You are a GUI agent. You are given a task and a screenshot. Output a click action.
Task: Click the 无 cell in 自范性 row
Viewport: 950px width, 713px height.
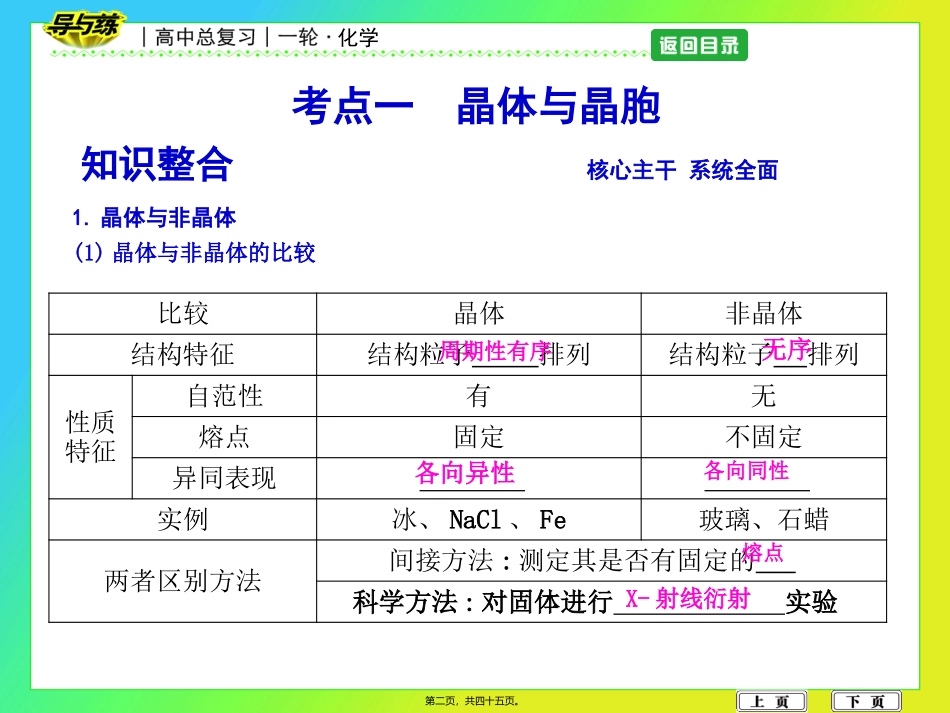tap(764, 396)
